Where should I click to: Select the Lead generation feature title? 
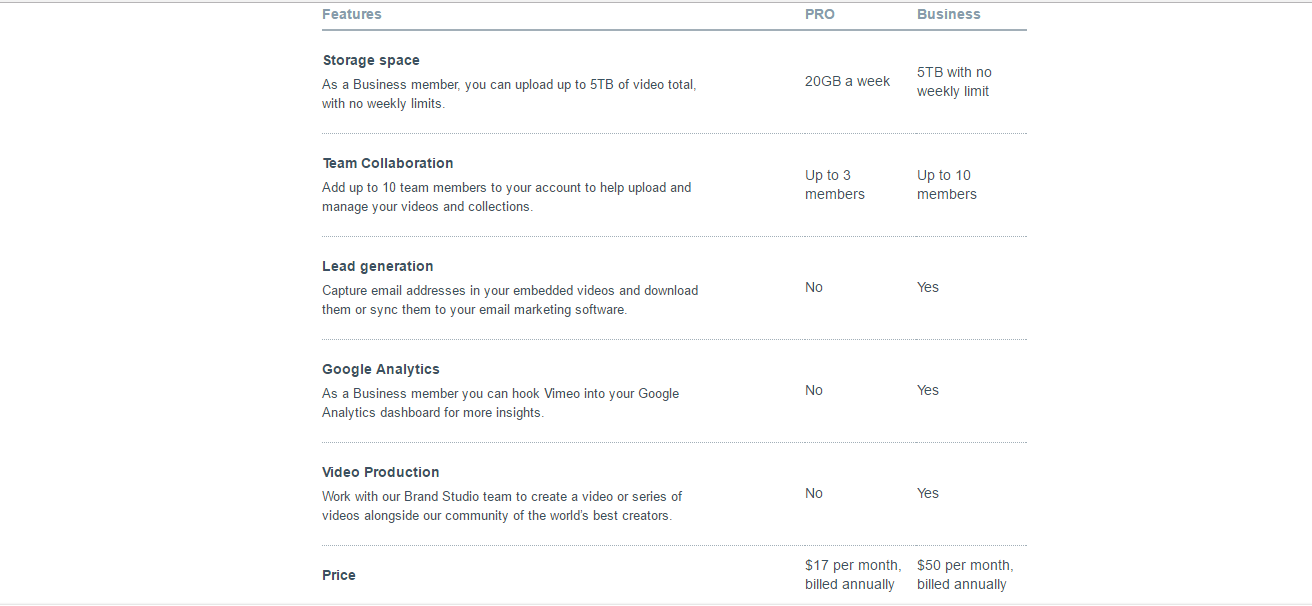point(377,266)
